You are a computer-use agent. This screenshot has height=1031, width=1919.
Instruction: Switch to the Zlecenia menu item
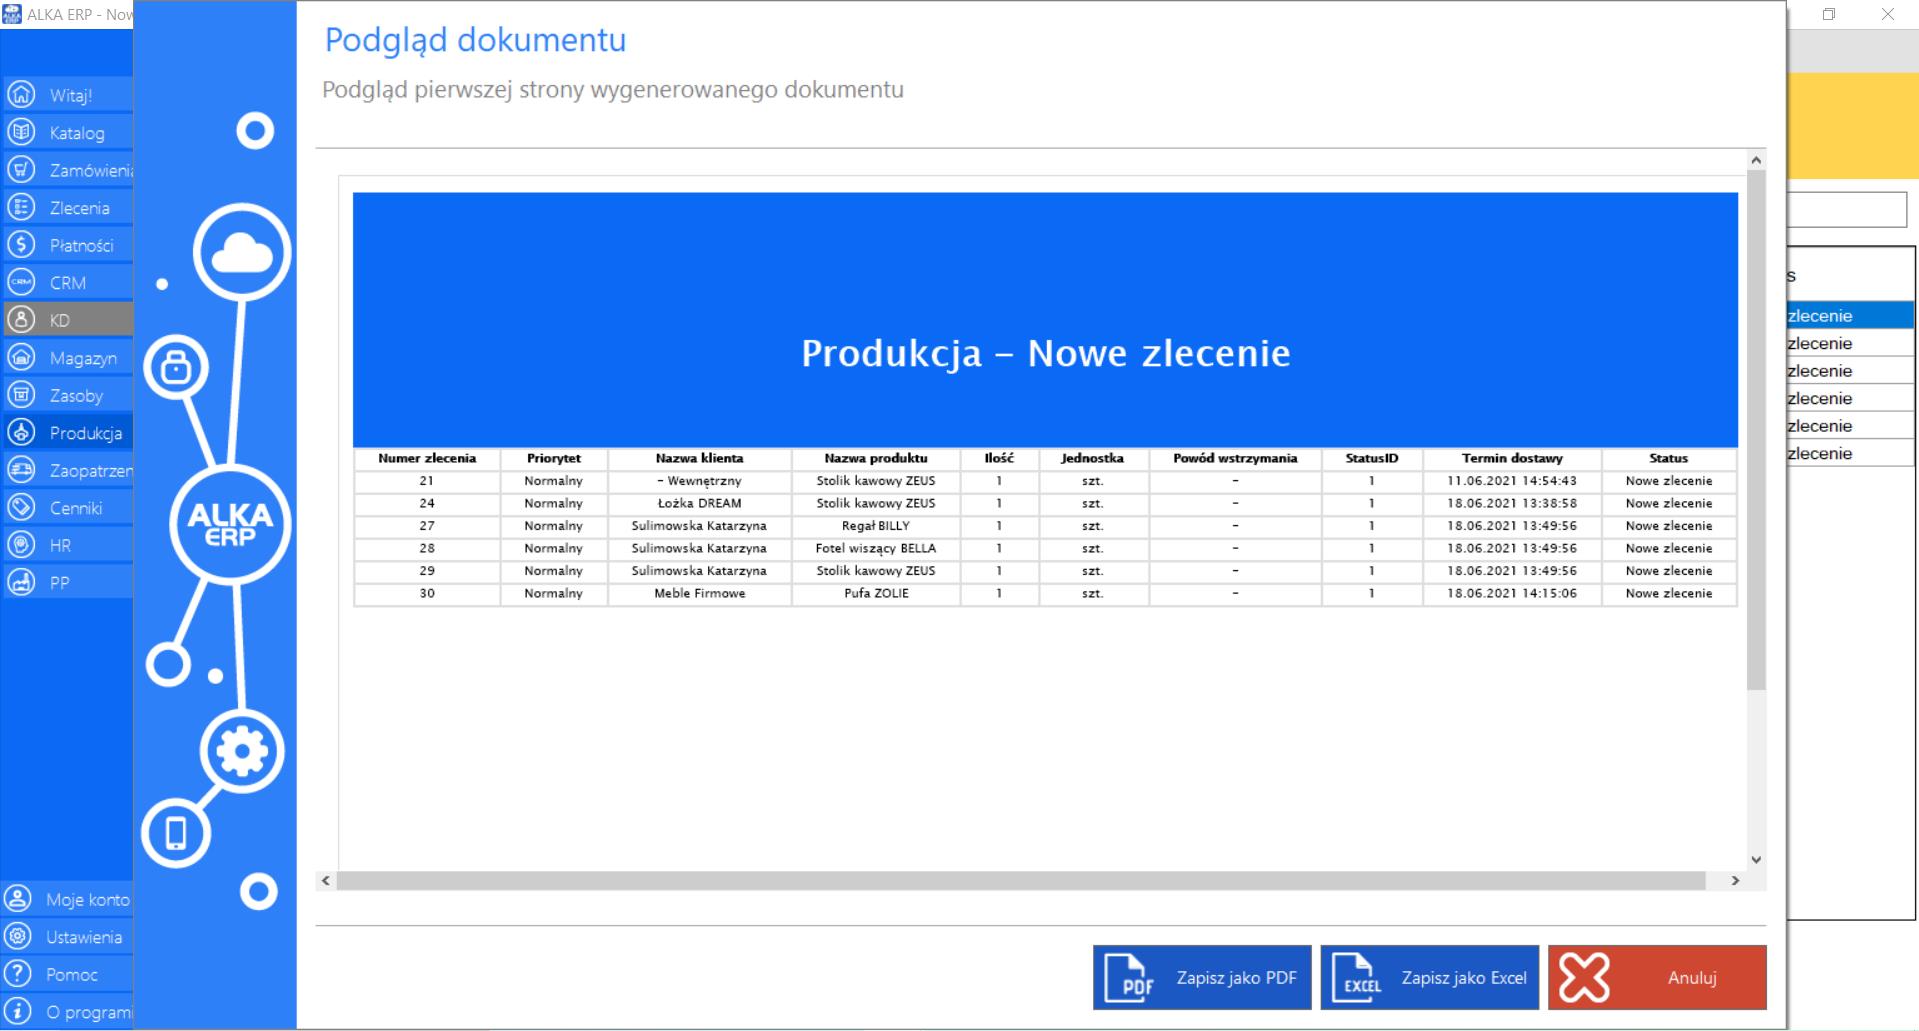coord(79,208)
